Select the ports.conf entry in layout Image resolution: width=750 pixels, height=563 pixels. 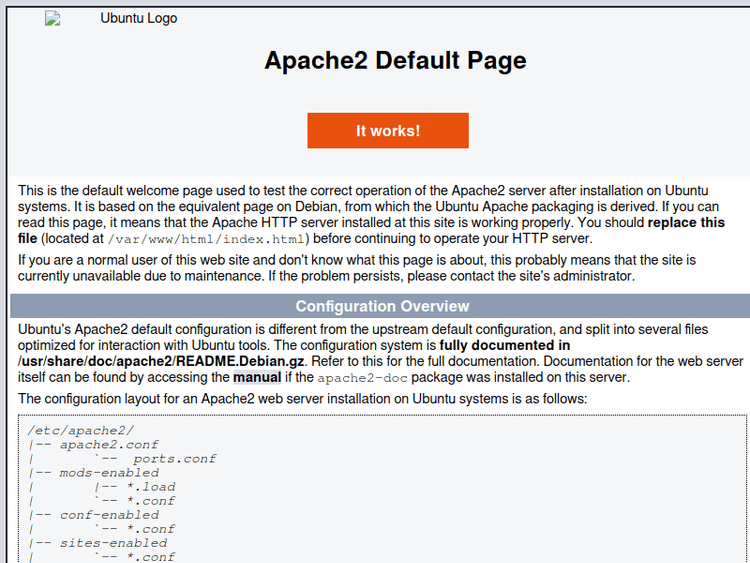point(174,459)
